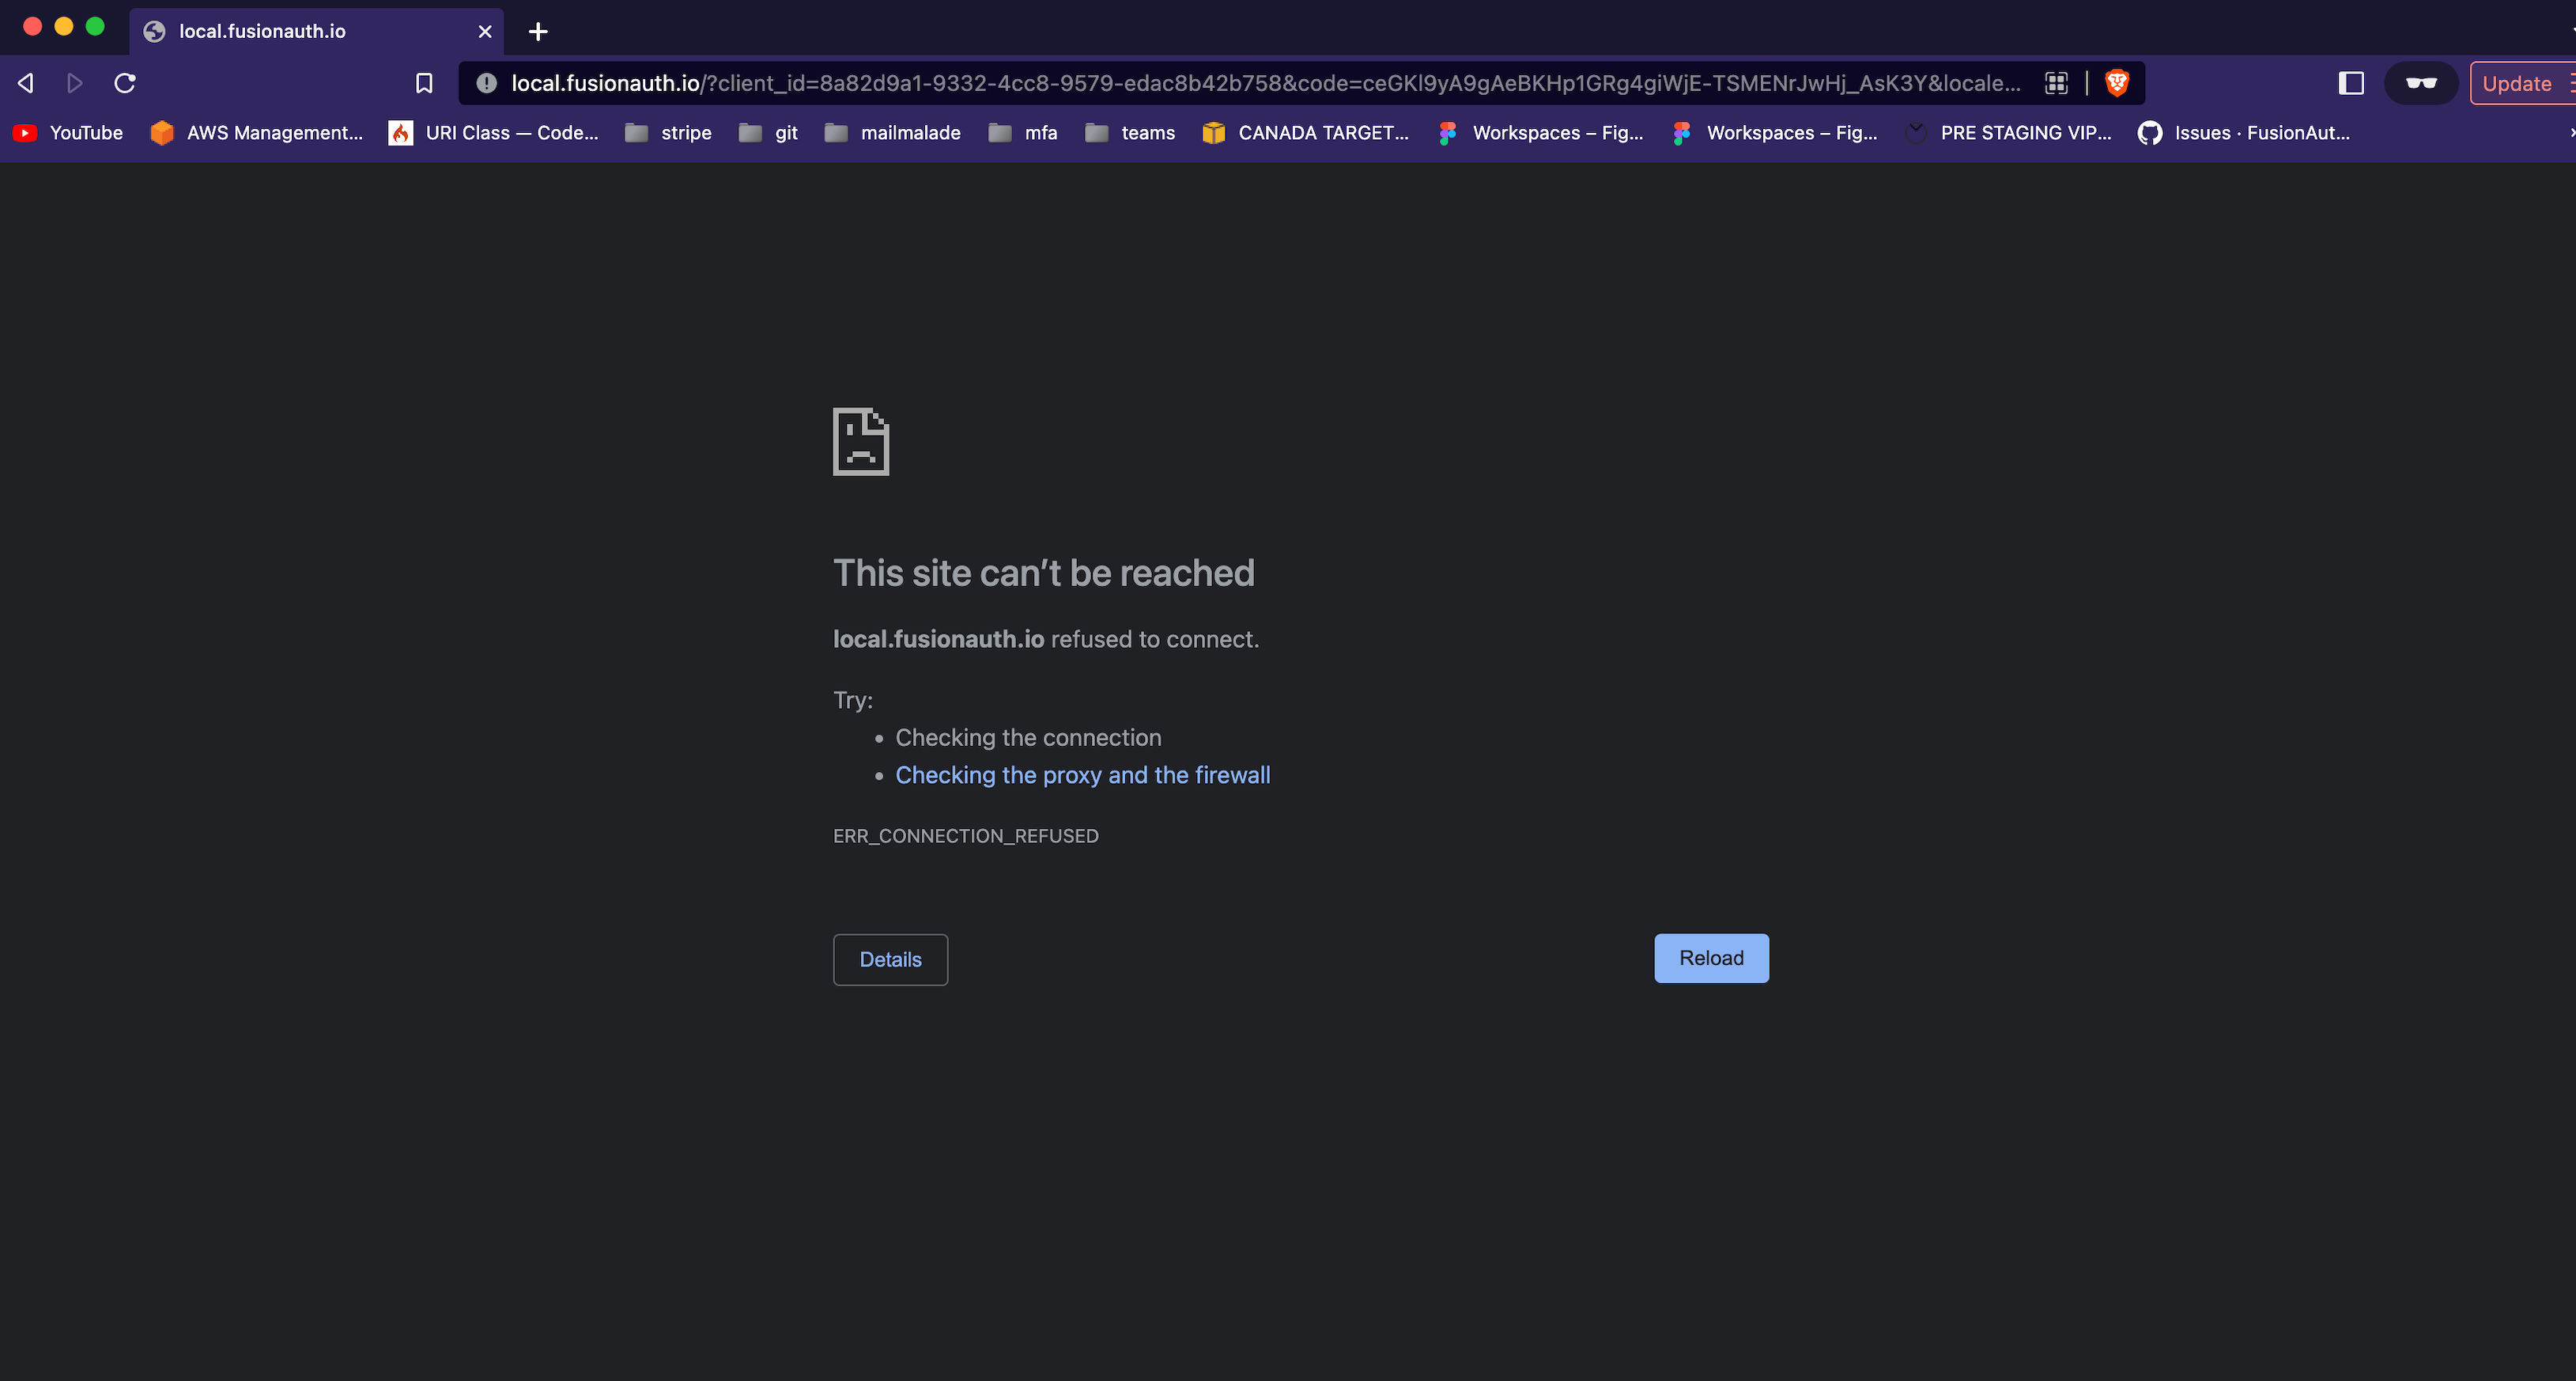Toggle the sidebar panel icon

pos(2351,83)
